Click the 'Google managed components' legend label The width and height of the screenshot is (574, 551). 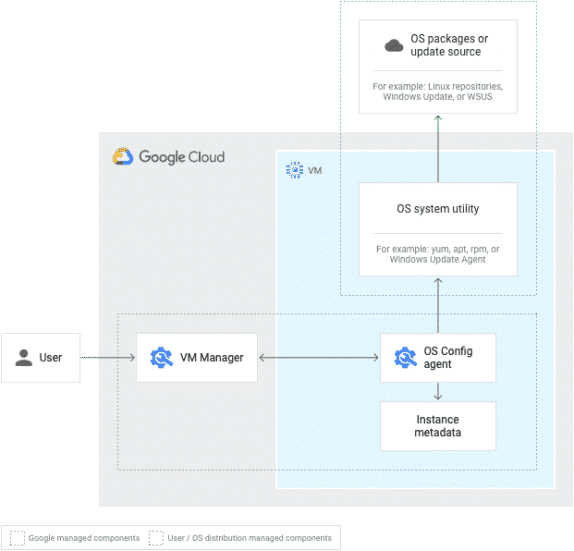coord(84,538)
